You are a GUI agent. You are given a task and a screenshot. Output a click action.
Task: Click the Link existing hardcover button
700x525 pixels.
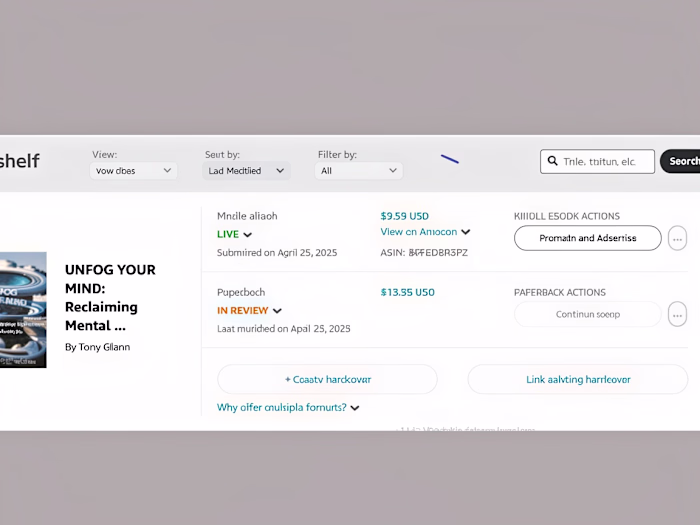(578, 379)
